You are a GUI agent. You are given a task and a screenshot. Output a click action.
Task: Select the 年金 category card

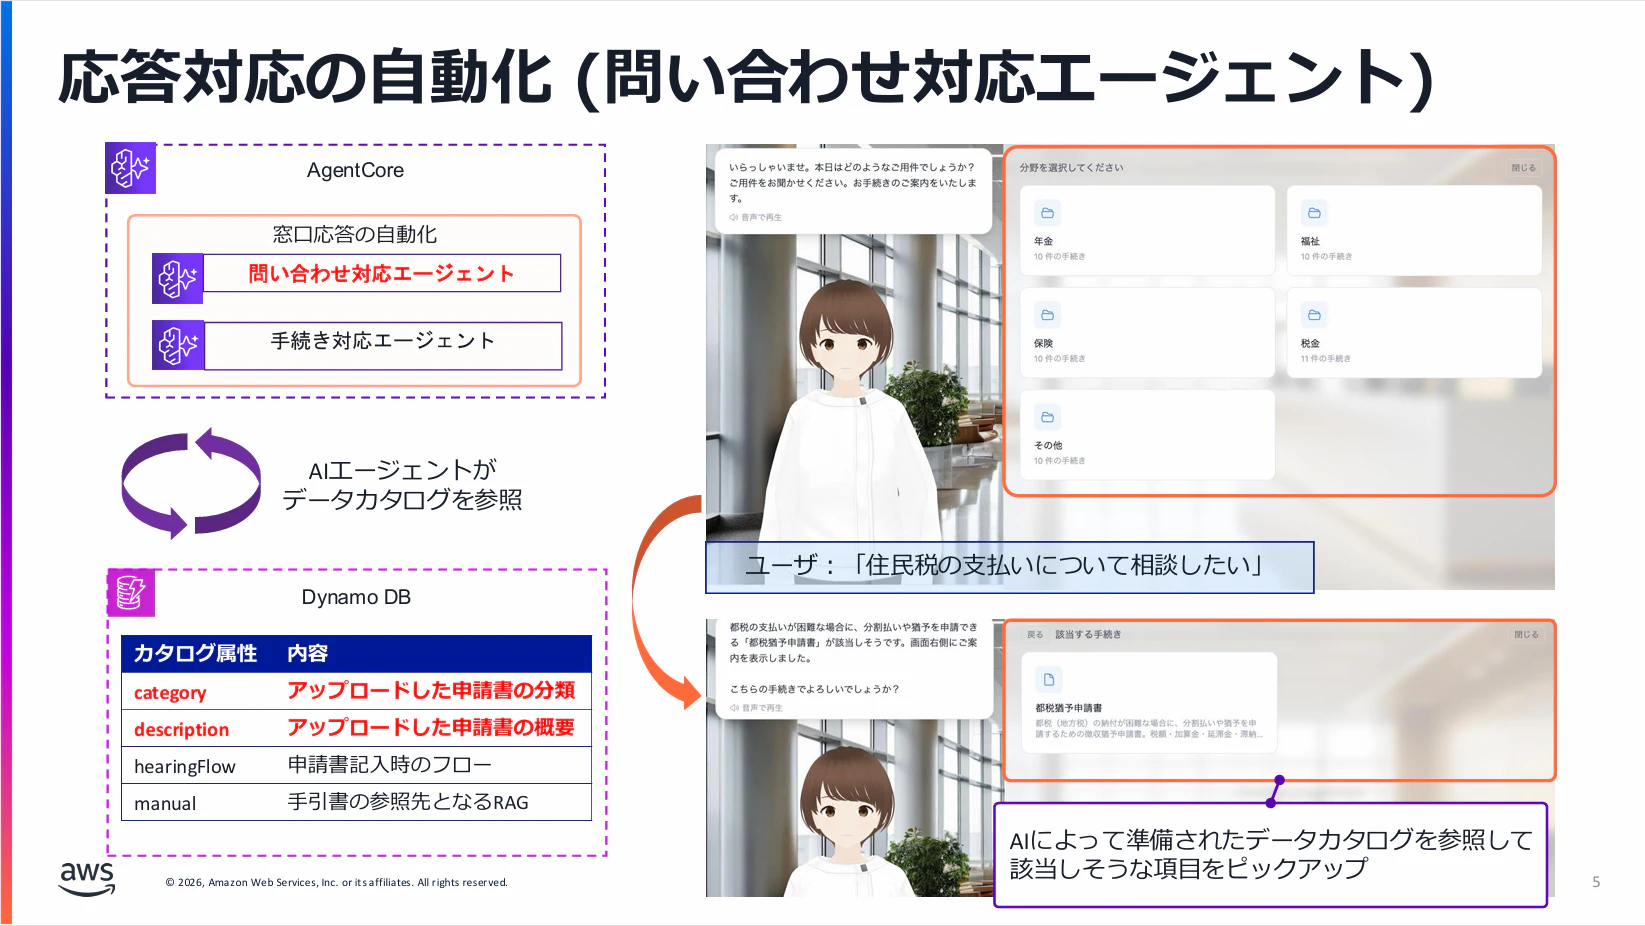pos(1147,230)
